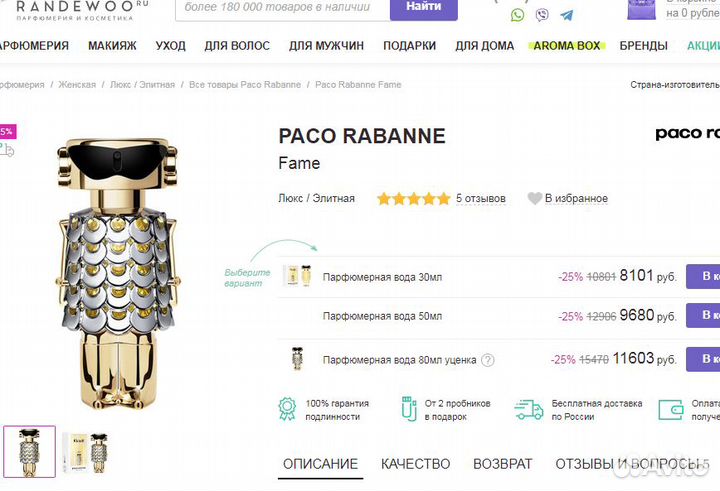Switch to ВОЗВРАТ tab
The image size is (720, 491).
click(x=503, y=464)
